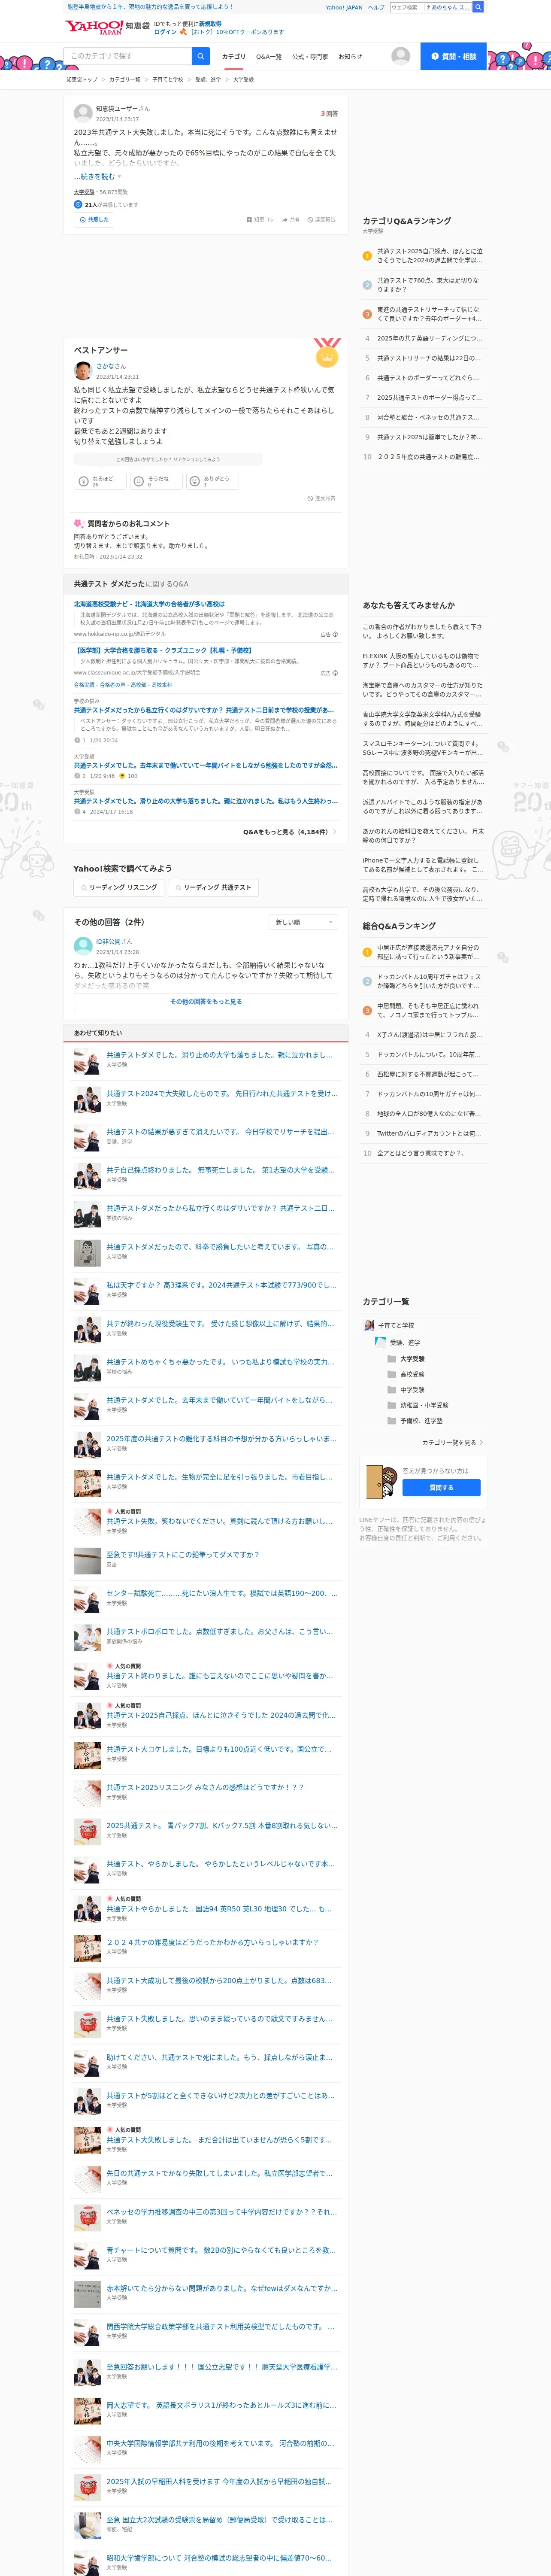This screenshot has width=551, height=2576.
Task: Search リーディング 共通テスト suggestion chip
Action: (x=213, y=887)
